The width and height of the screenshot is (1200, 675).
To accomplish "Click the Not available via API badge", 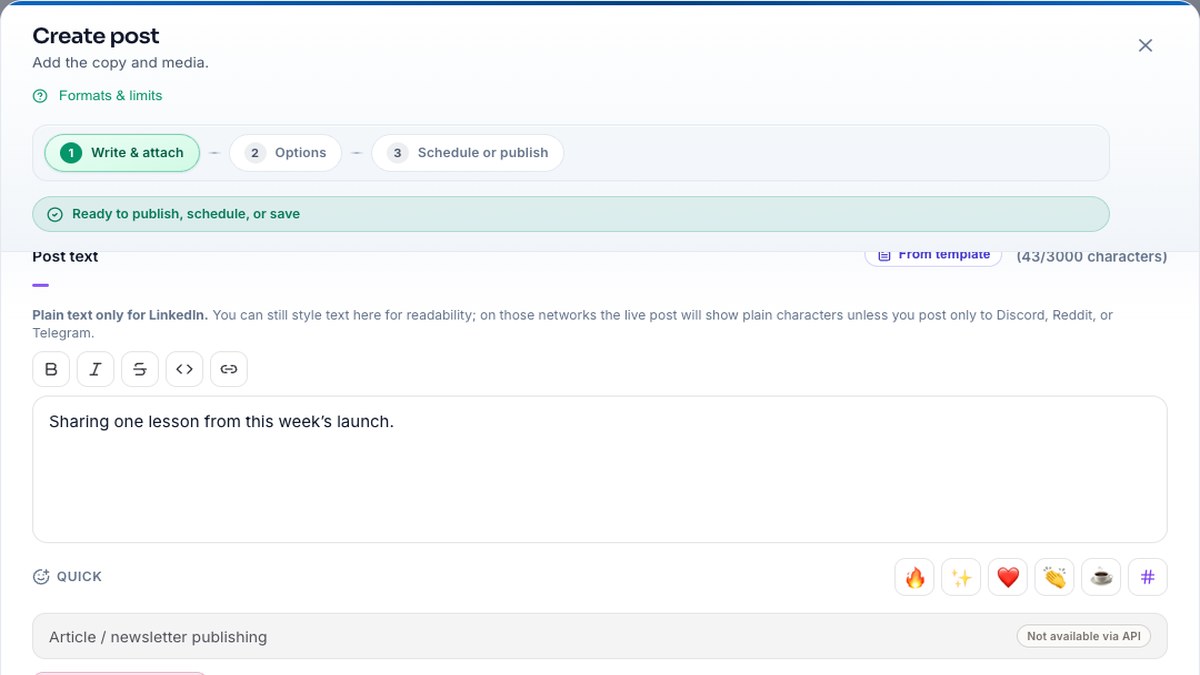I will point(1084,636).
